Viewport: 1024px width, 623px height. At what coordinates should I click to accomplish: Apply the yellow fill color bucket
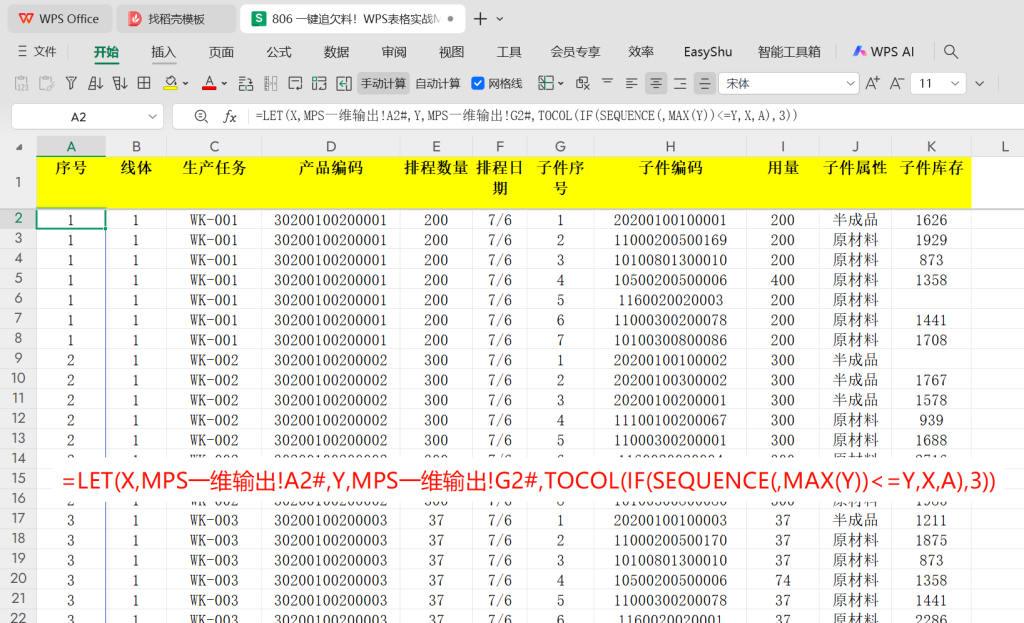point(170,84)
